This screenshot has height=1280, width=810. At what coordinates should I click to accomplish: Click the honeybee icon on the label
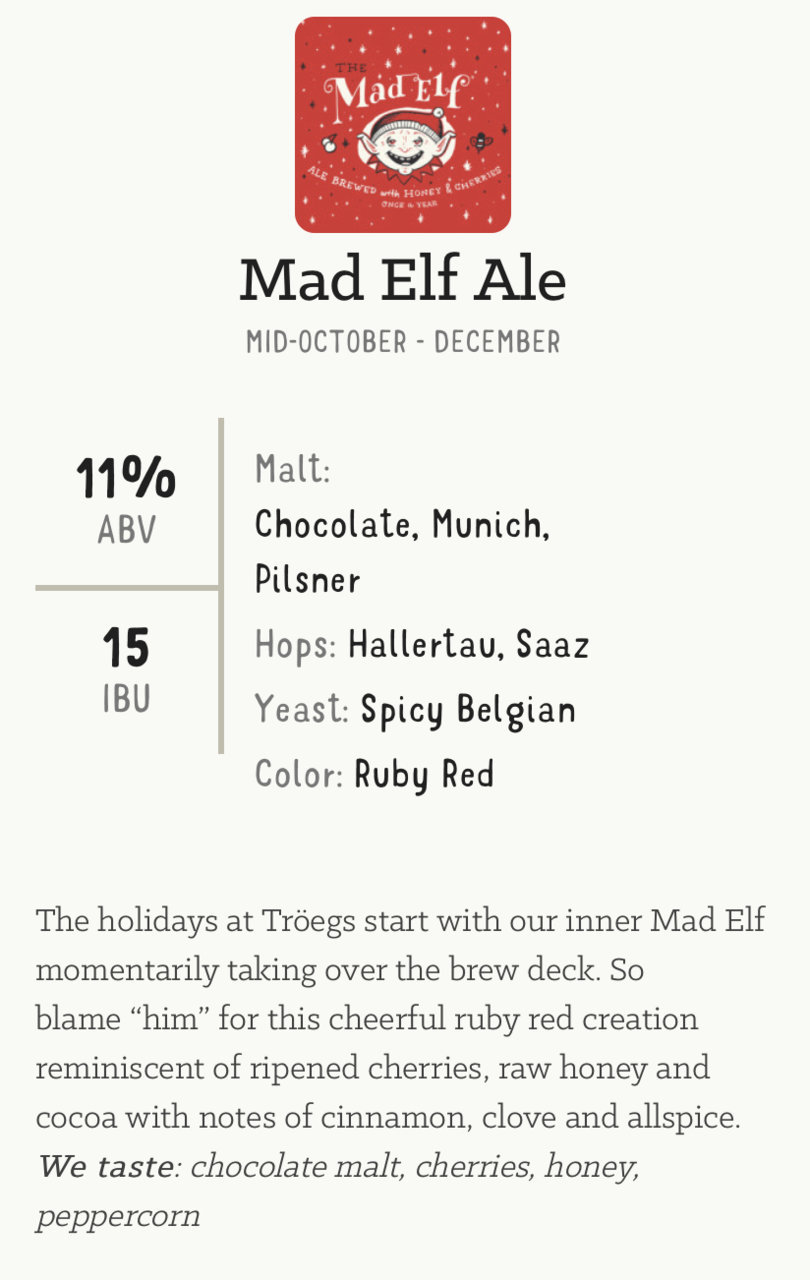(x=481, y=141)
